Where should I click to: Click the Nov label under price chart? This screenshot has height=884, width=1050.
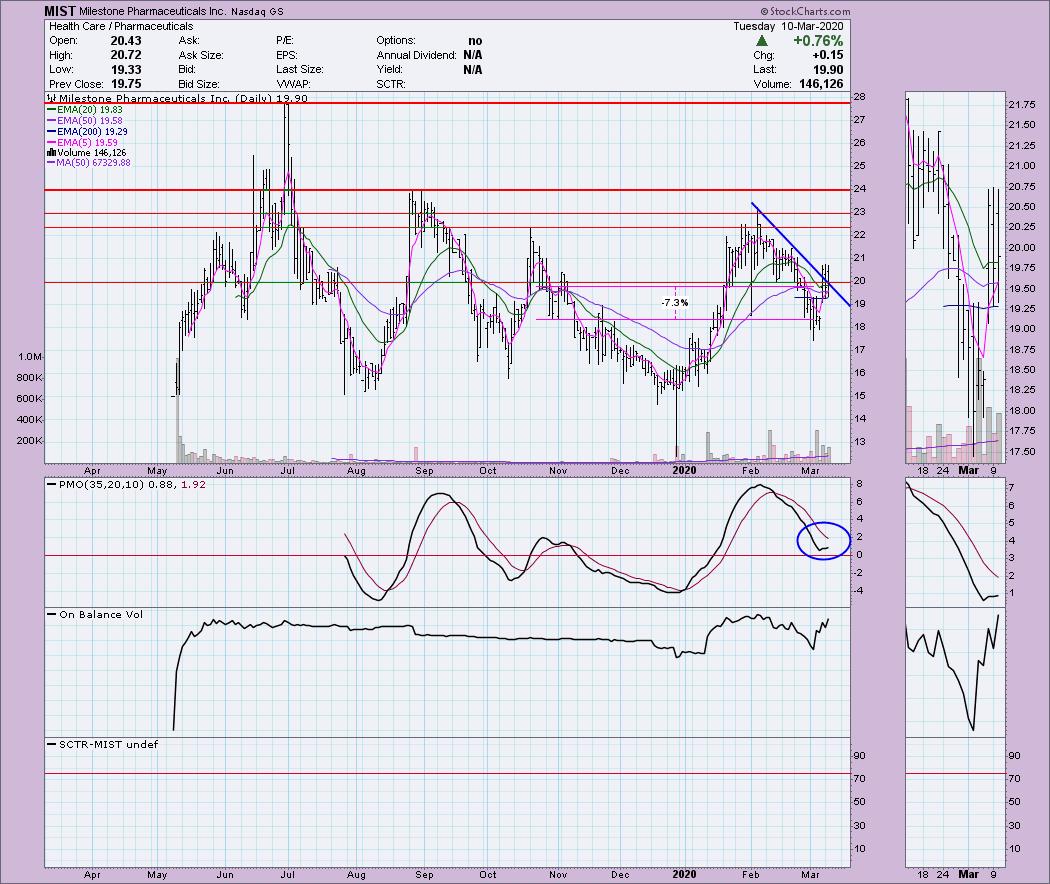pos(558,470)
